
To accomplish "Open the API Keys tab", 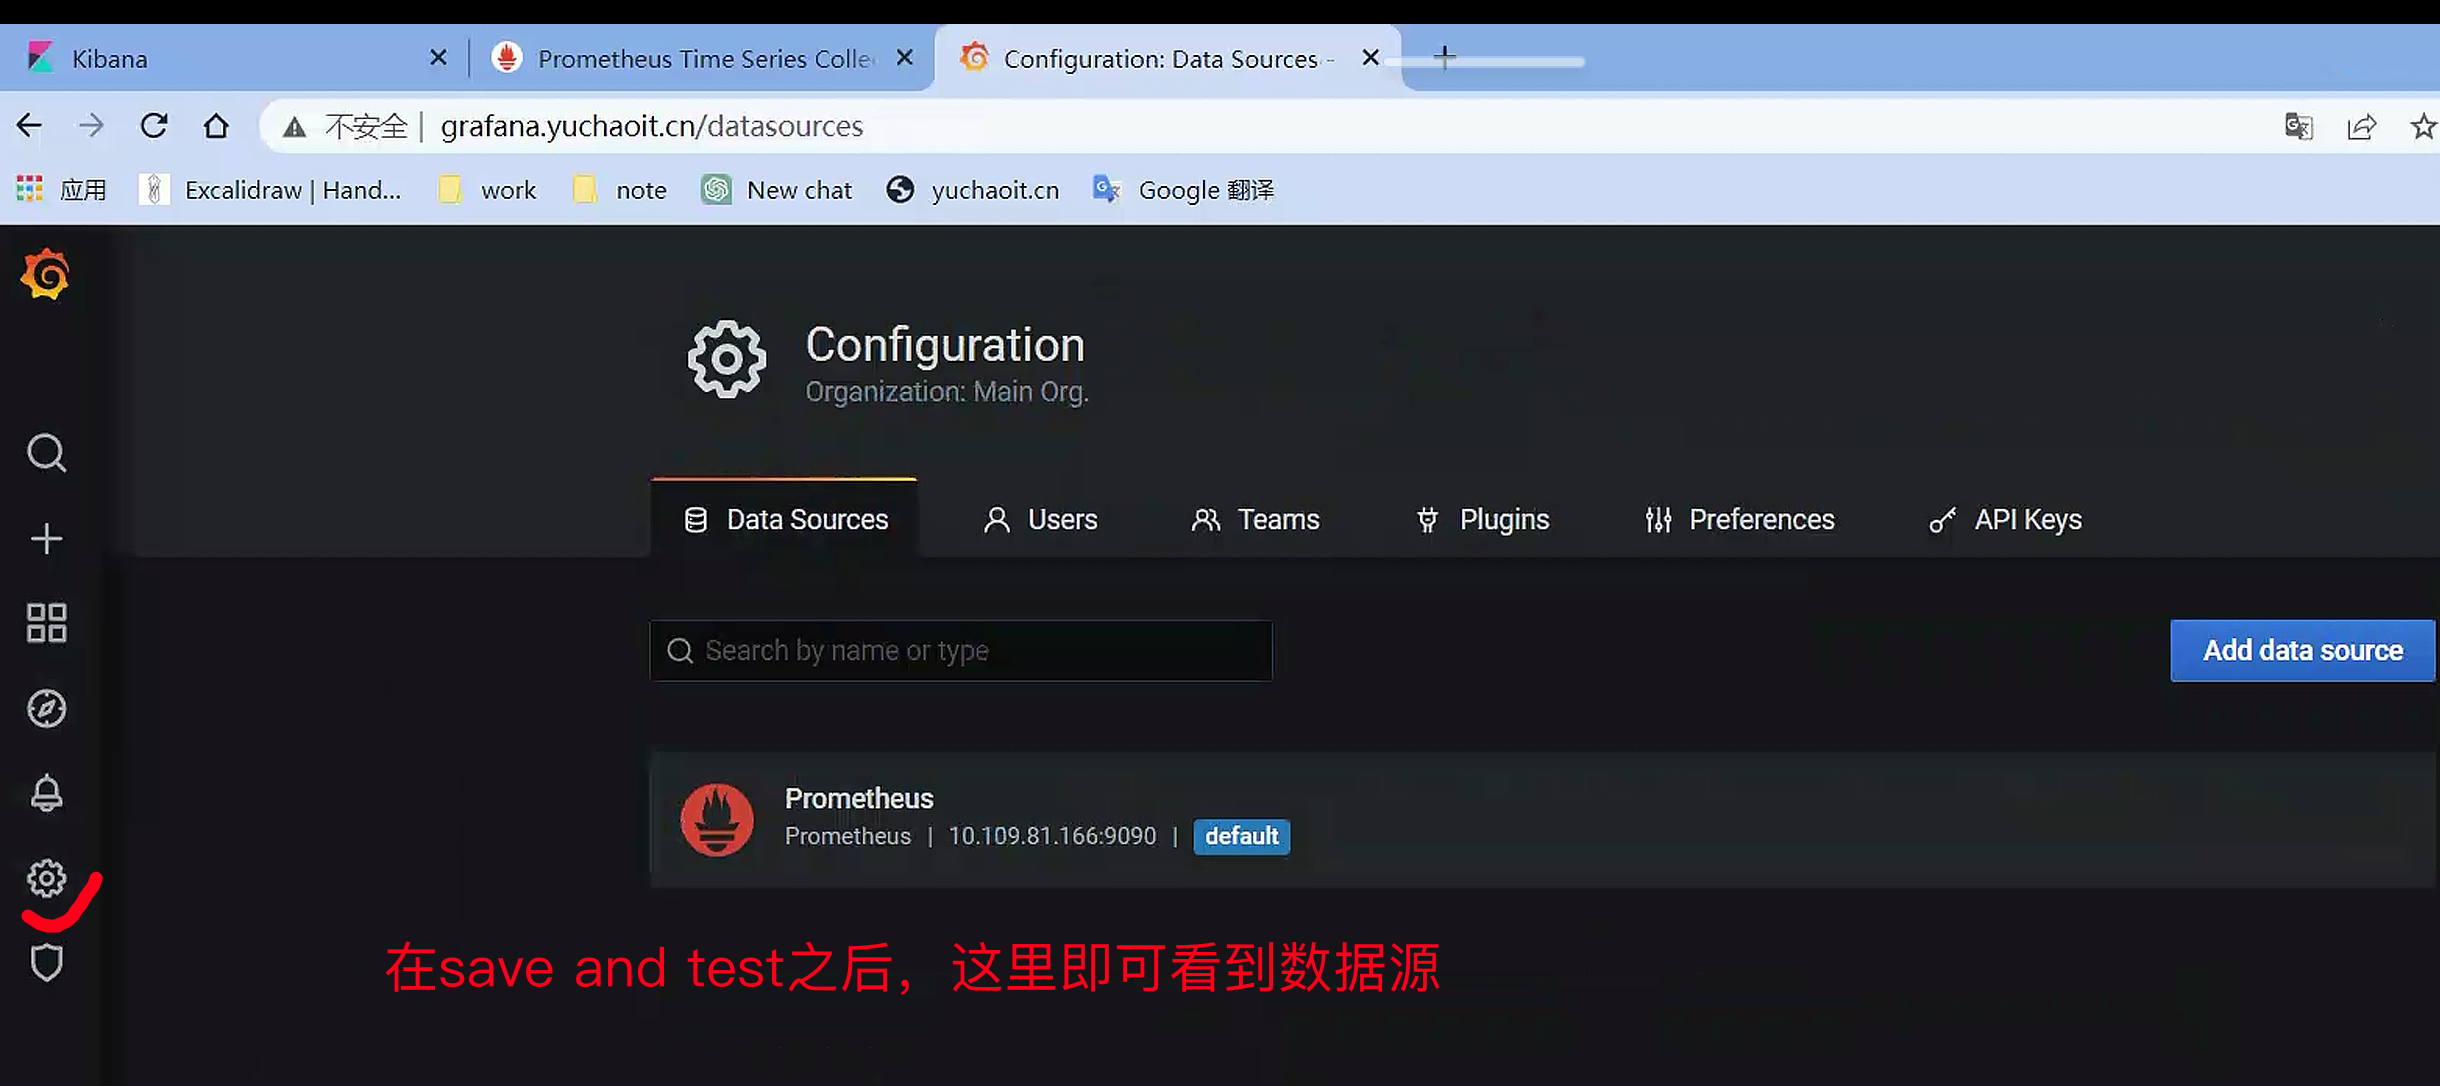I will point(2005,520).
